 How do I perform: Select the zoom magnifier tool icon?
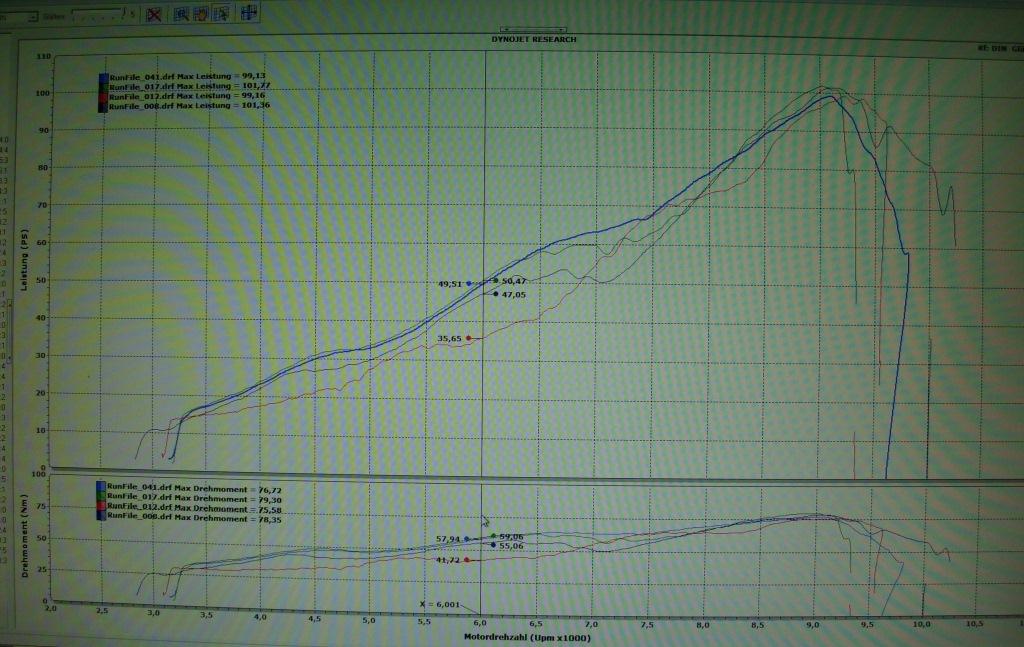pos(182,14)
